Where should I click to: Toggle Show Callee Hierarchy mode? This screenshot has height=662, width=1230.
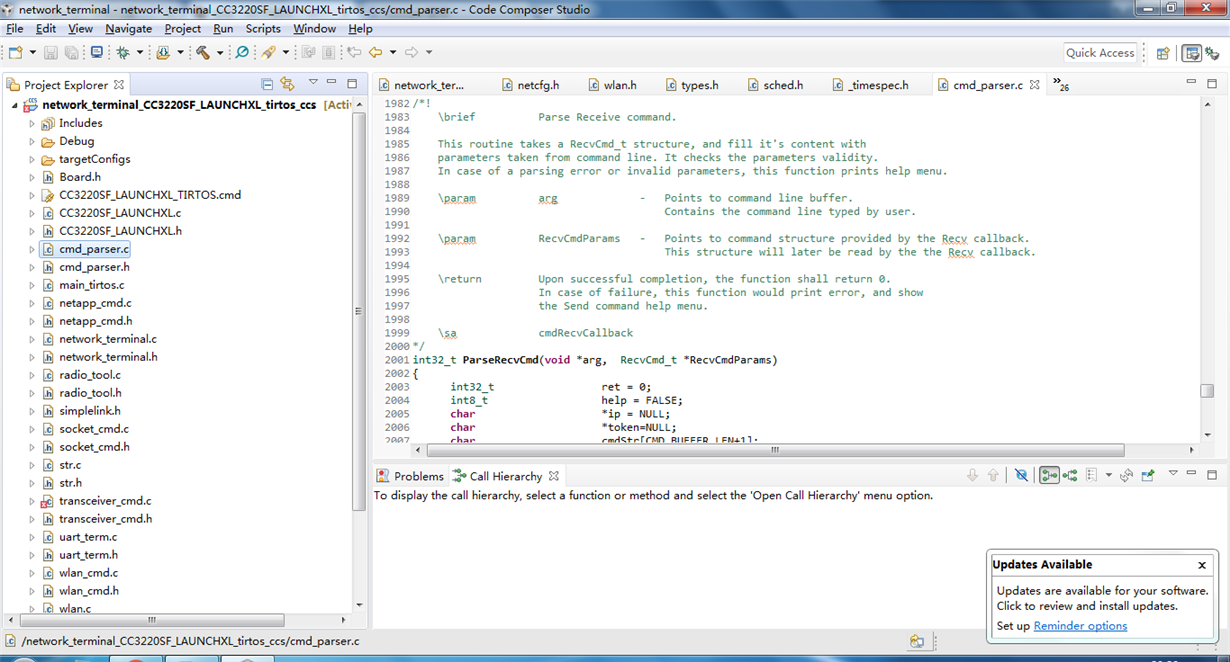(1070, 475)
